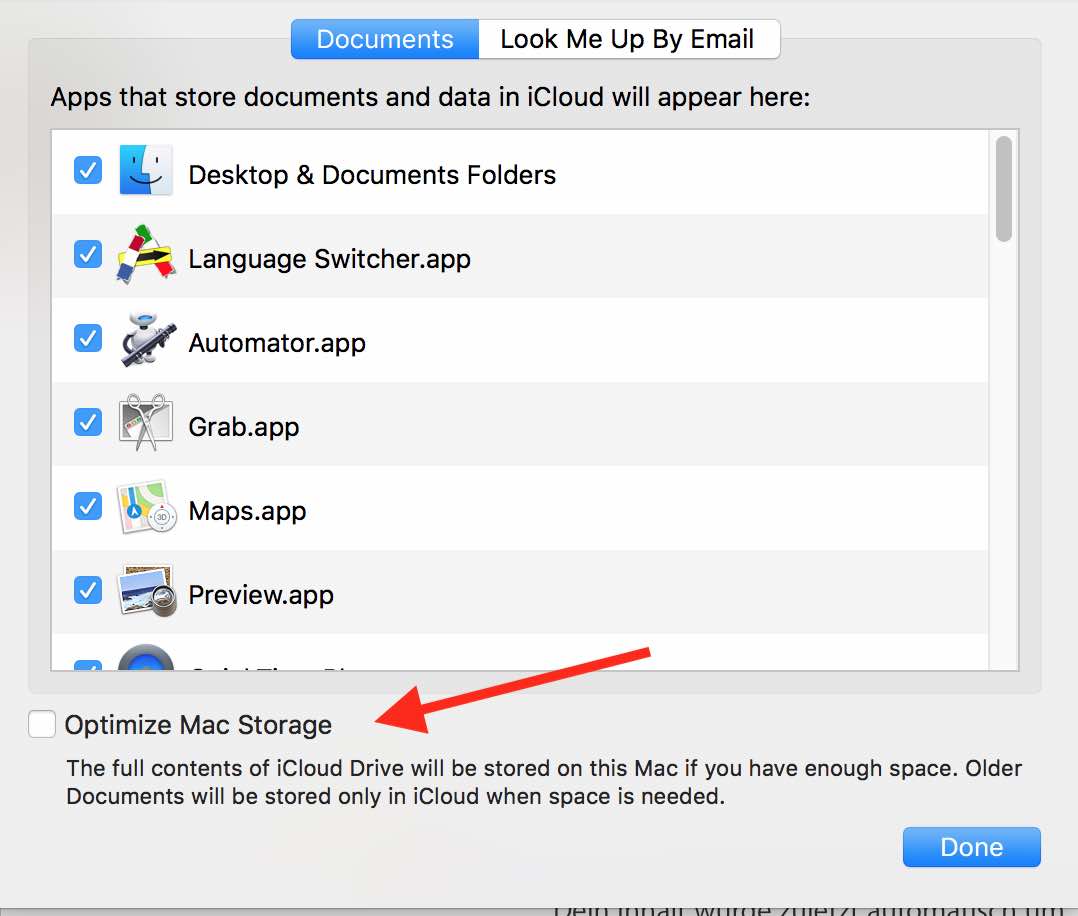Screen dimensions: 1078x916
Task: Enable Optimize Mac Storage checkbox
Action: 42,724
